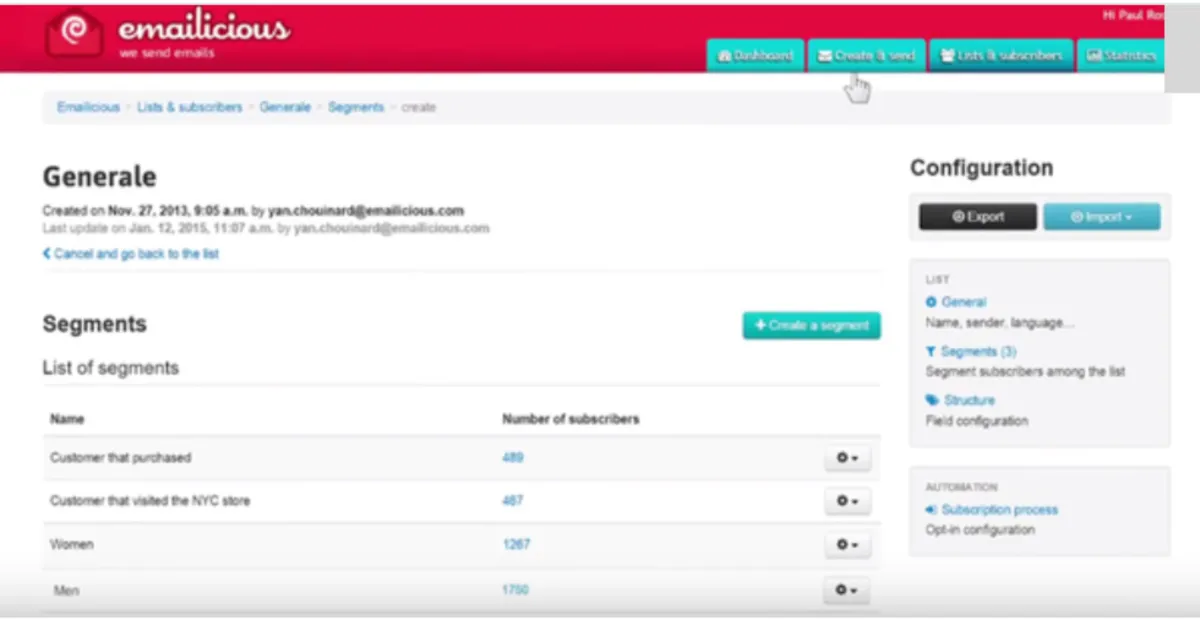The width and height of the screenshot is (1200, 620).
Task: Click Cancel and go back to the list
Action: tap(131, 254)
